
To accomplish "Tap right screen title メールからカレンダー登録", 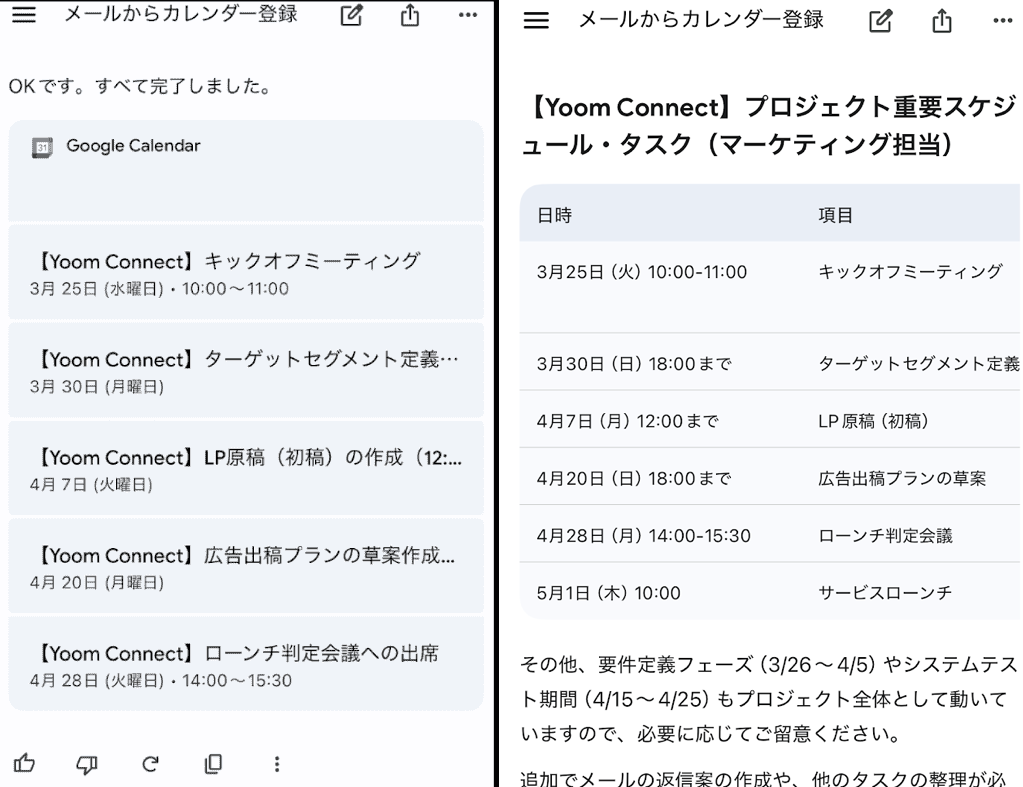I will coord(701,20).
